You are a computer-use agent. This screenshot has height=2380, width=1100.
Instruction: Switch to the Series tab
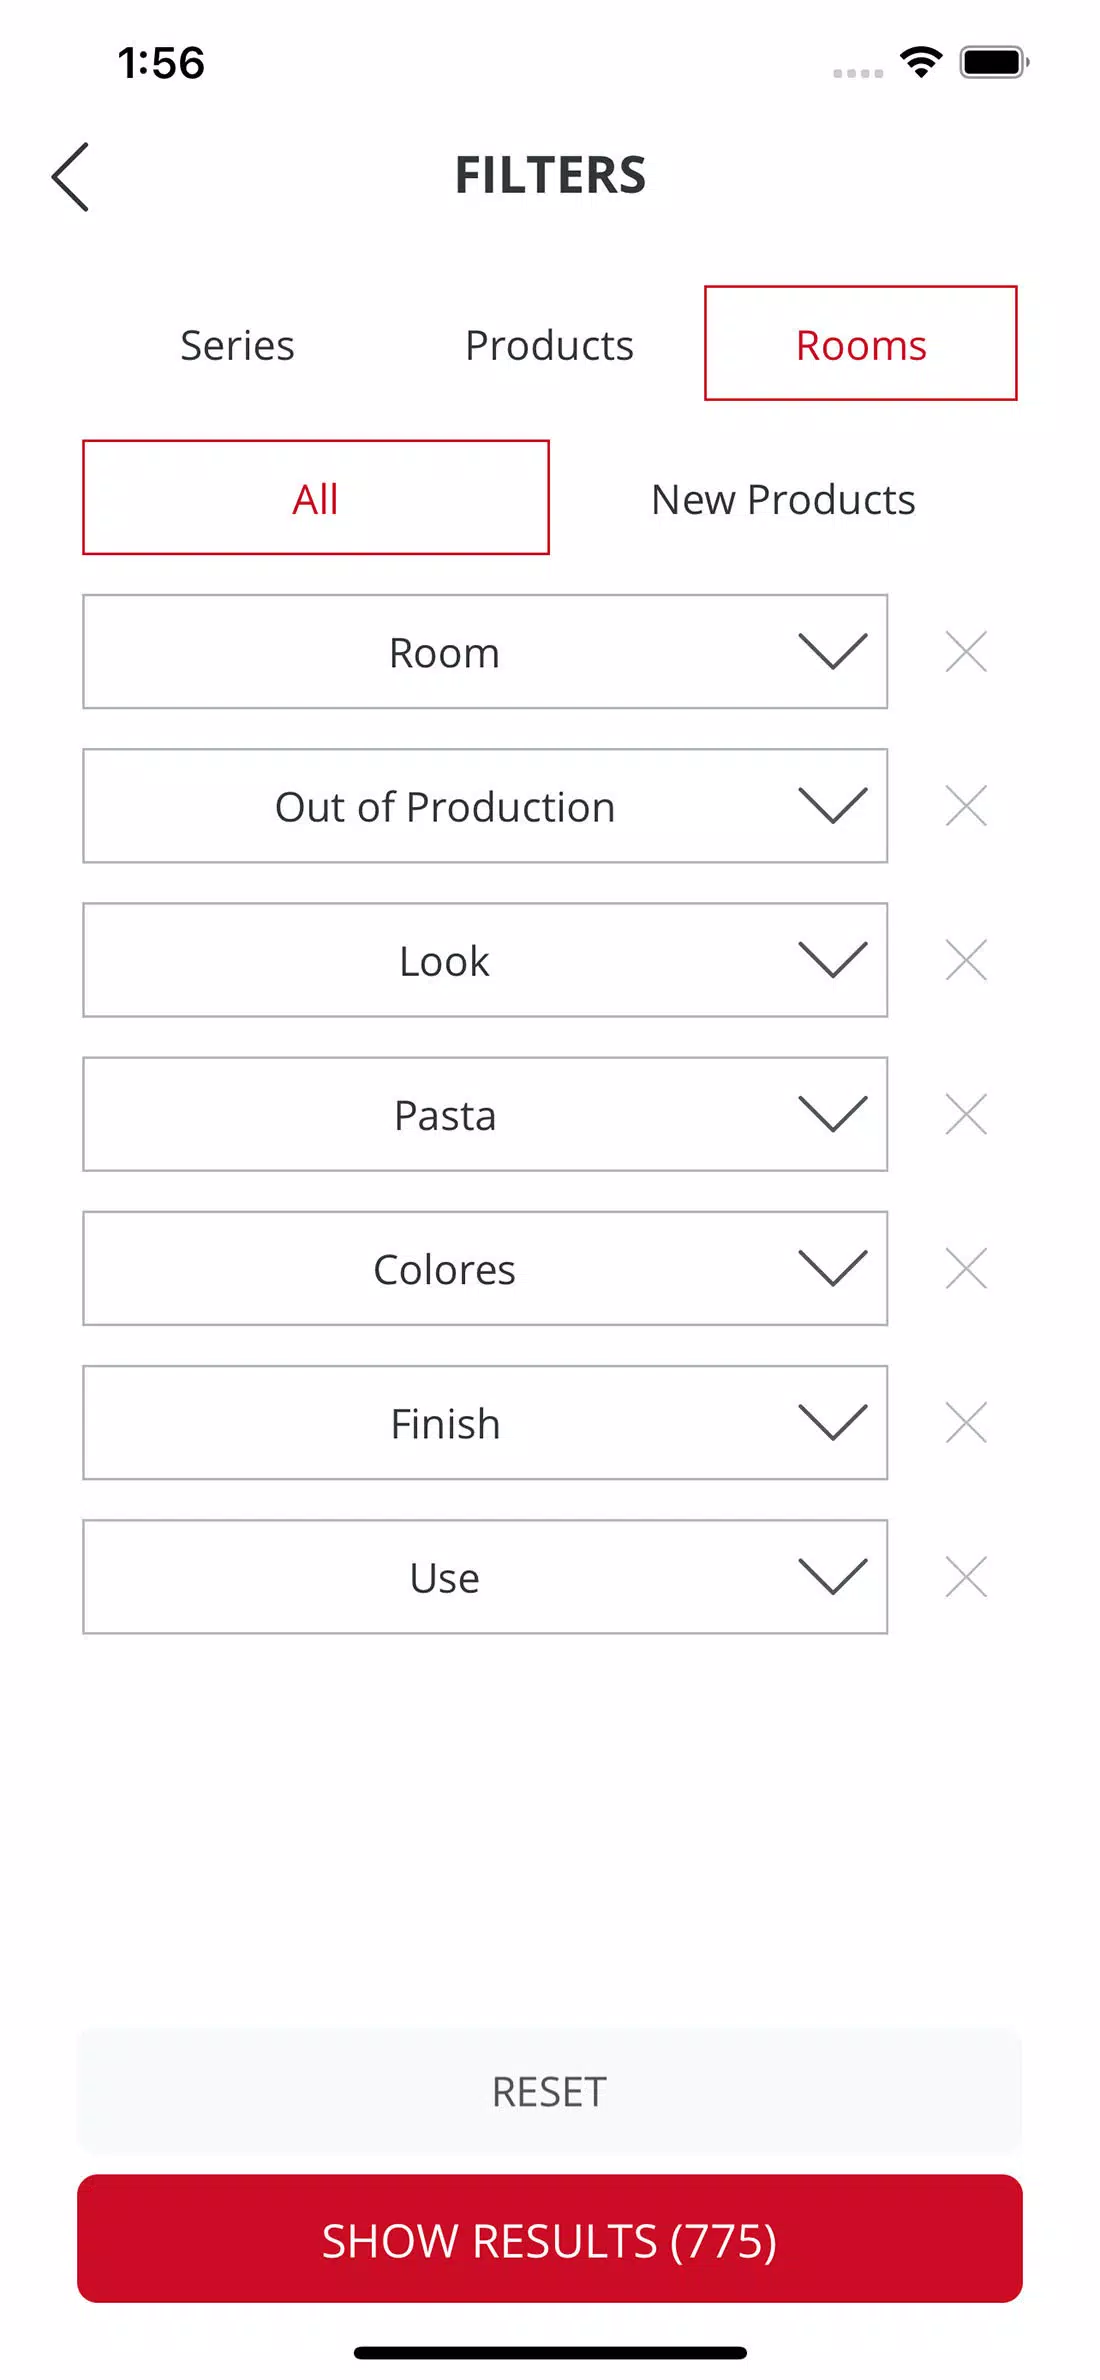click(x=237, y=345)
